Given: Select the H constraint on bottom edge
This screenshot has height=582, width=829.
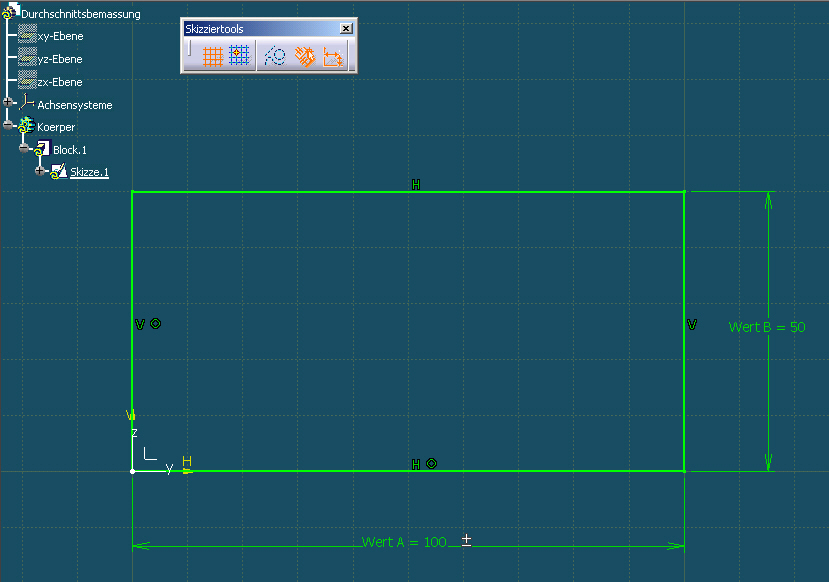Looking at the screenshot, I should (416, 464).
